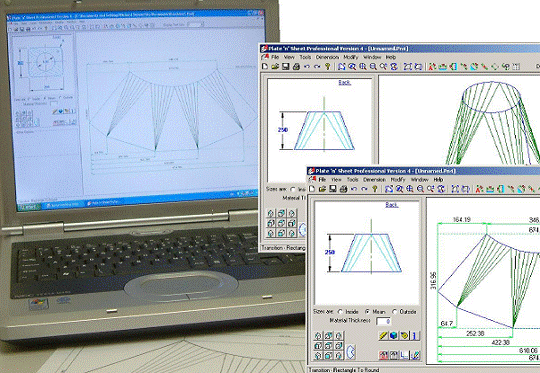The image size is (540, 373).
Task: Click the blue number 1 icon button
Action: click(415, 335)
